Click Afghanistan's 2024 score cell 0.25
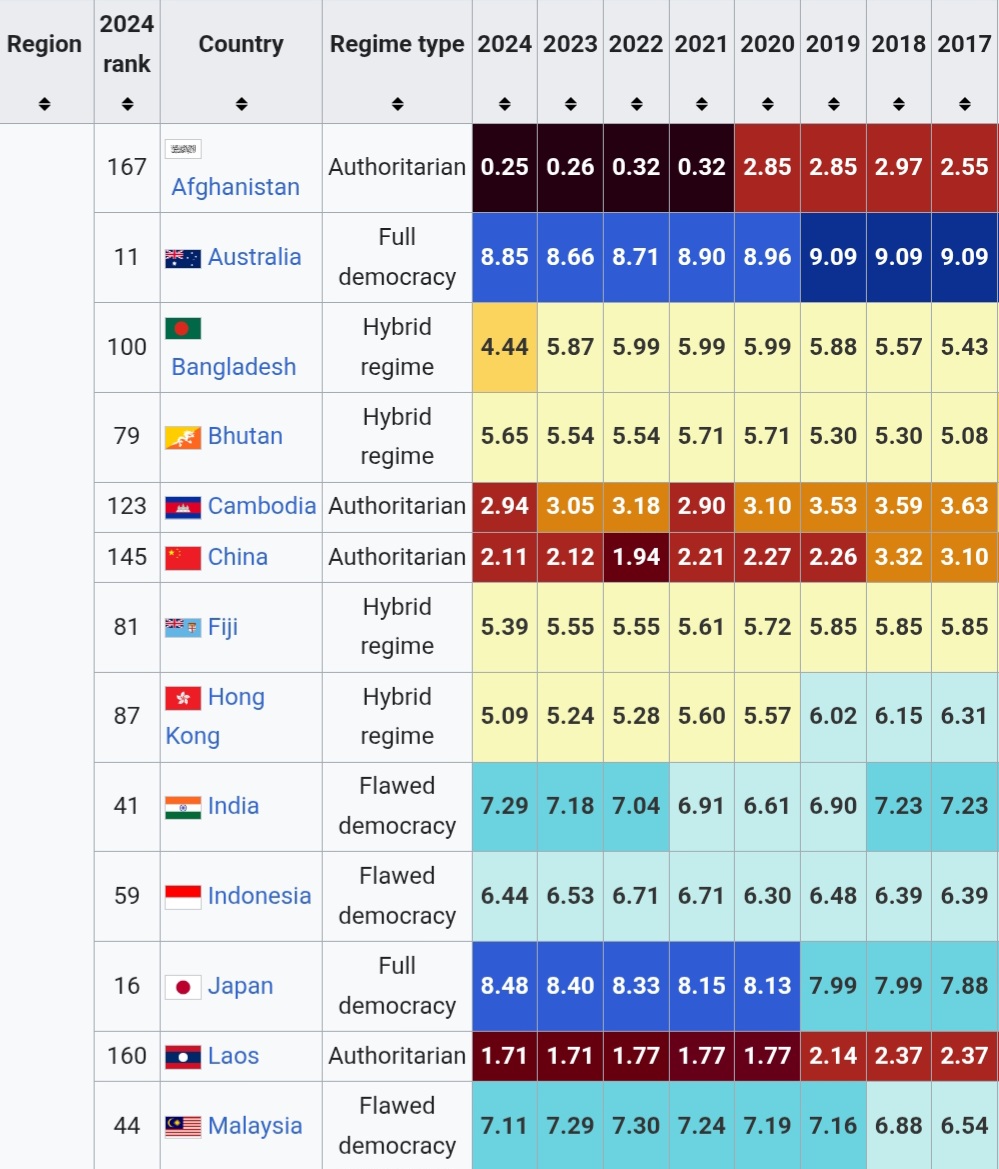Screen dimensions: 999x1169 coord(504,167)
